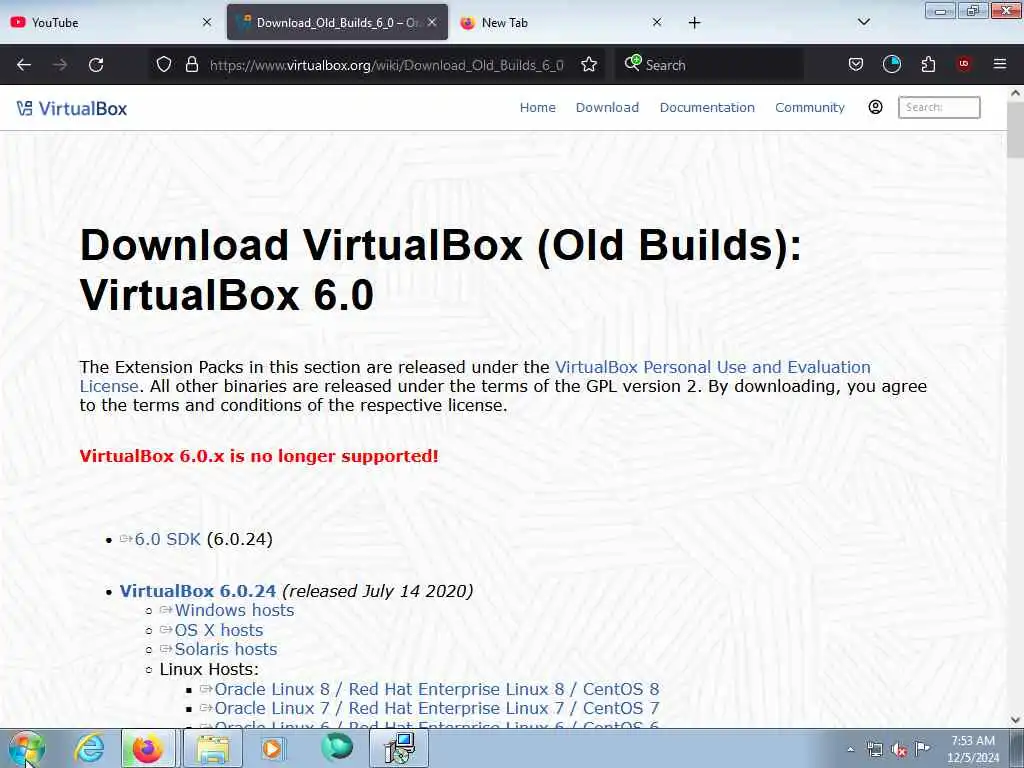Show hidden system tray icons arrow

pyautogui.click(x=850, y=749)
